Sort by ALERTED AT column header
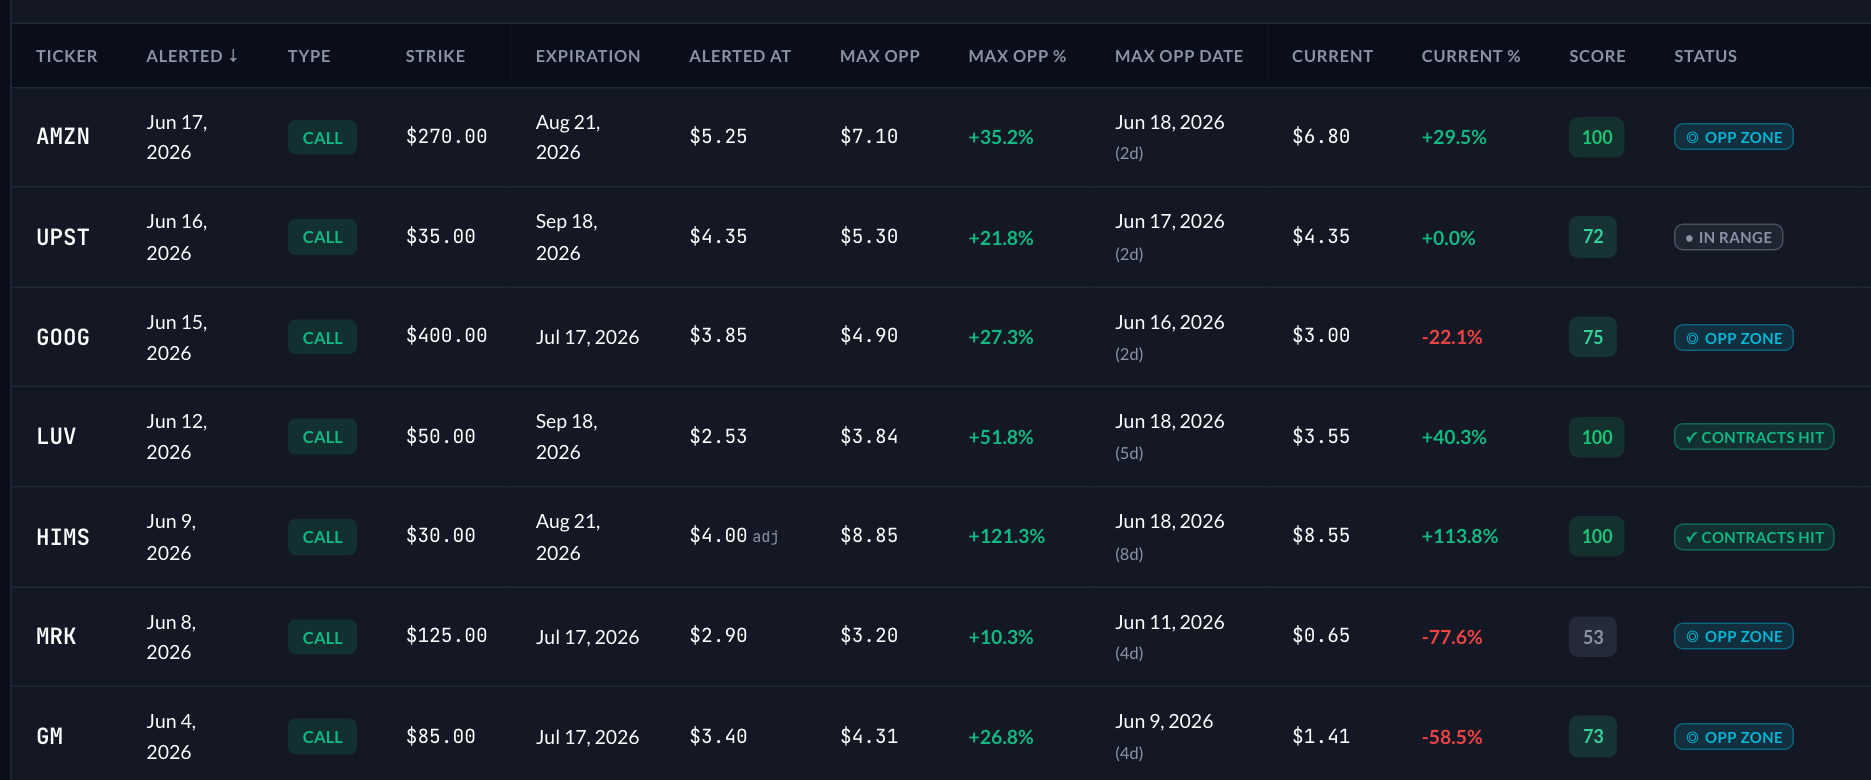This screenshot has width=1871, height=780. (x=740, y=56)
